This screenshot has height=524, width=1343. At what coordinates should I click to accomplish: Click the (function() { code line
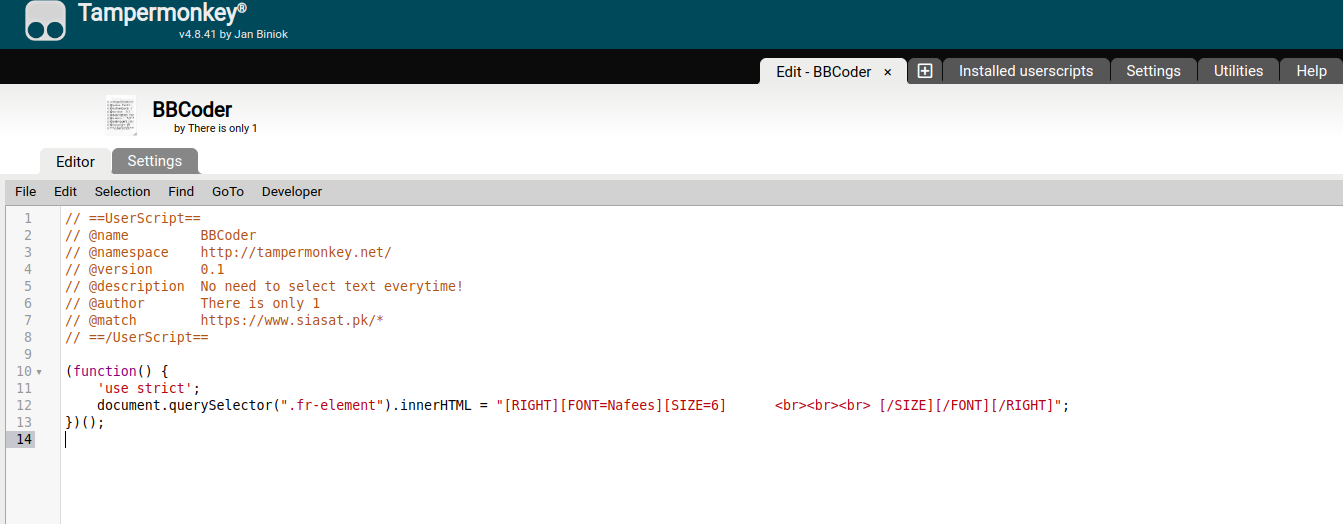tap(117, 371)
